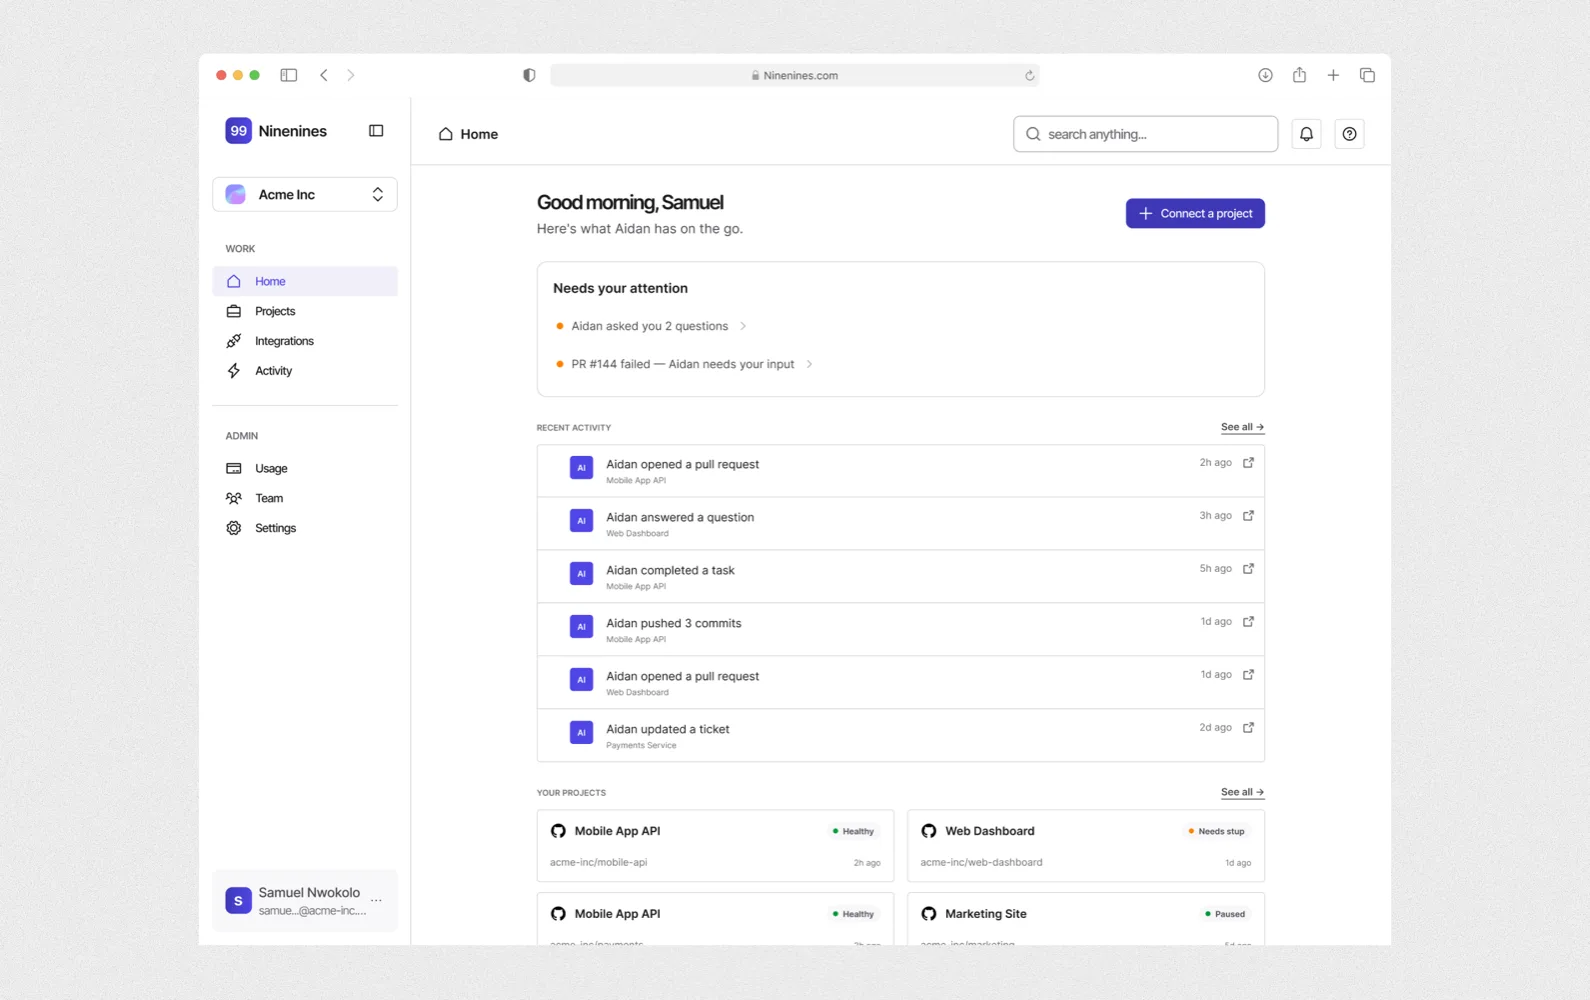1590x1000 pixels.
Task: Open external link for Aidan answered a question
Action: click(1248, 516)
